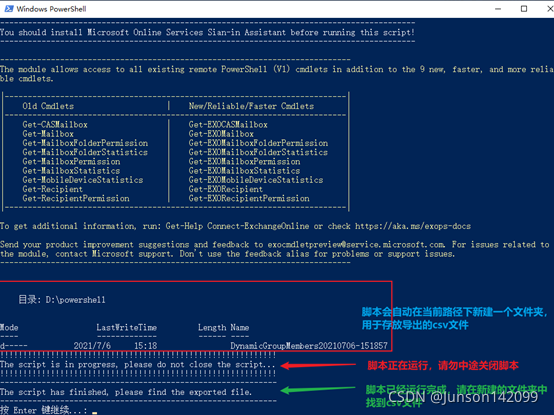The image size is (554, 415).
Task: Click the d----- mode value
Action: pyautogui.click(x=14, y=346)
